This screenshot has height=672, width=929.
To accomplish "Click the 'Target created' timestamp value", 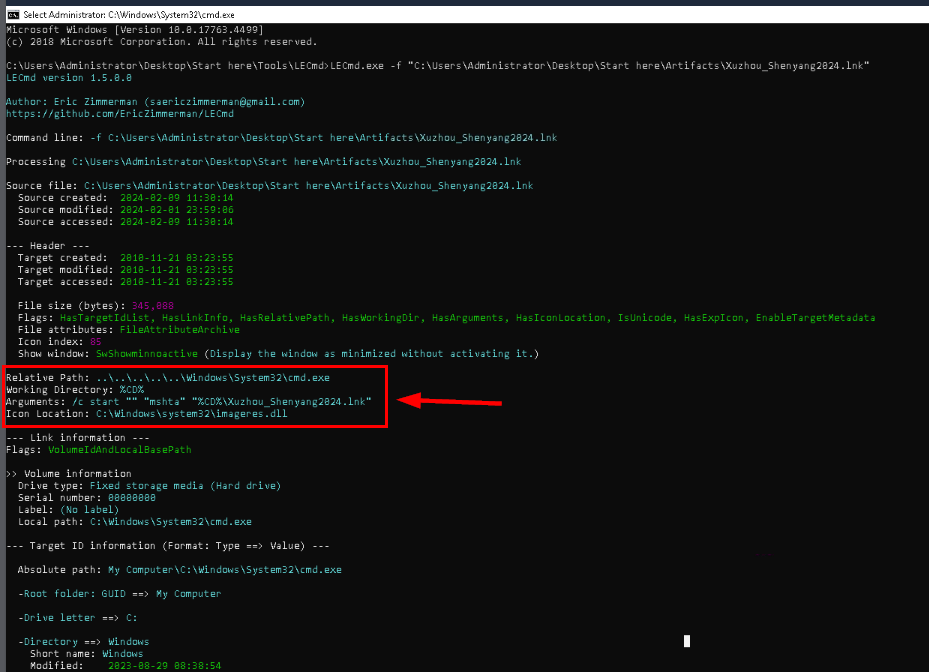I will 177,258.
